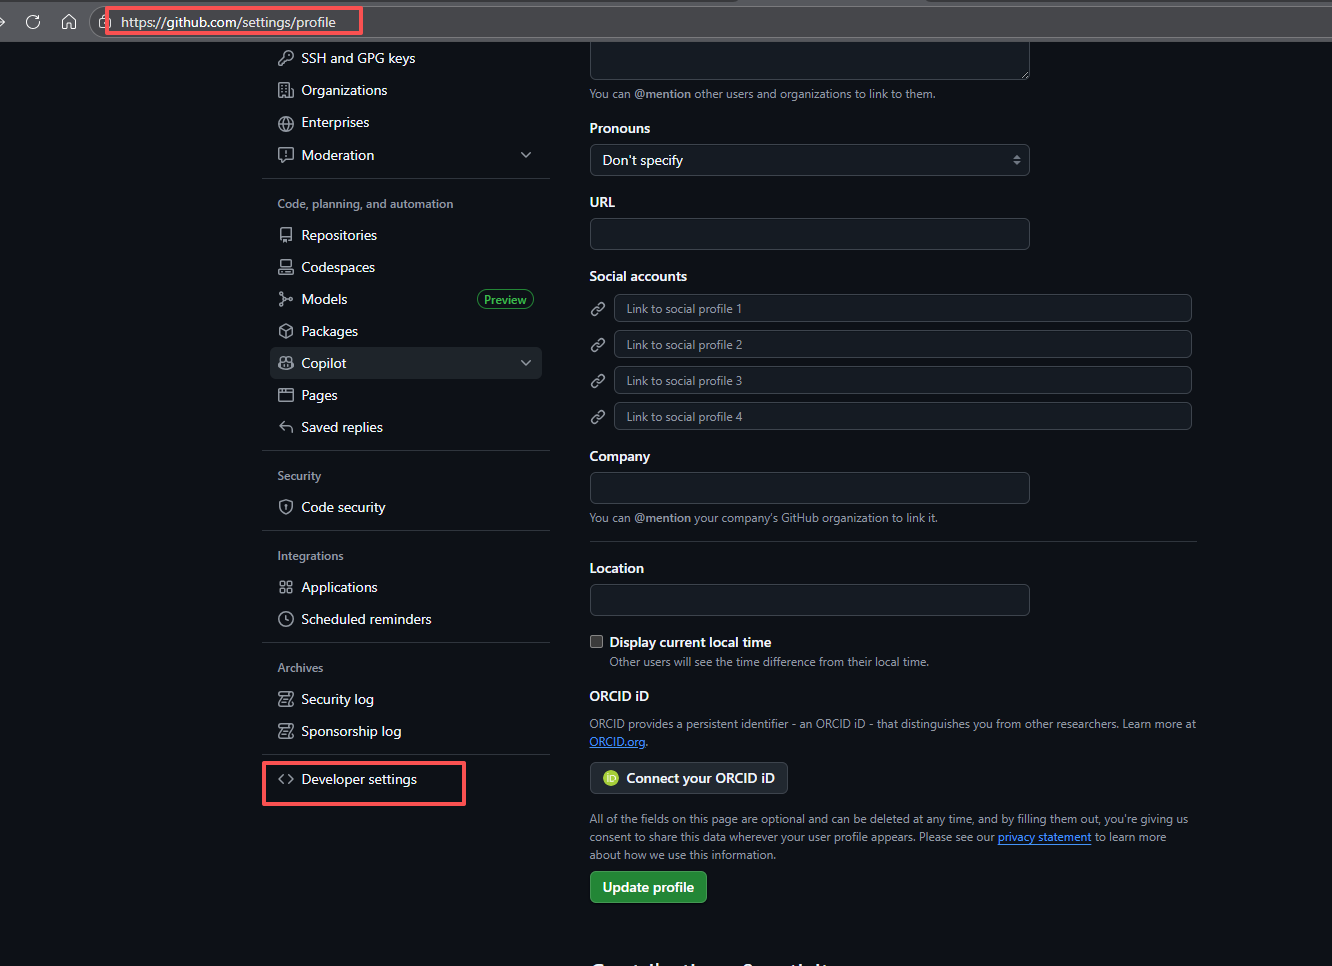Screen dimensions: 1332x966
Task: Focus the URL input field
Action: pyautogui.click(x=810, y=234)
